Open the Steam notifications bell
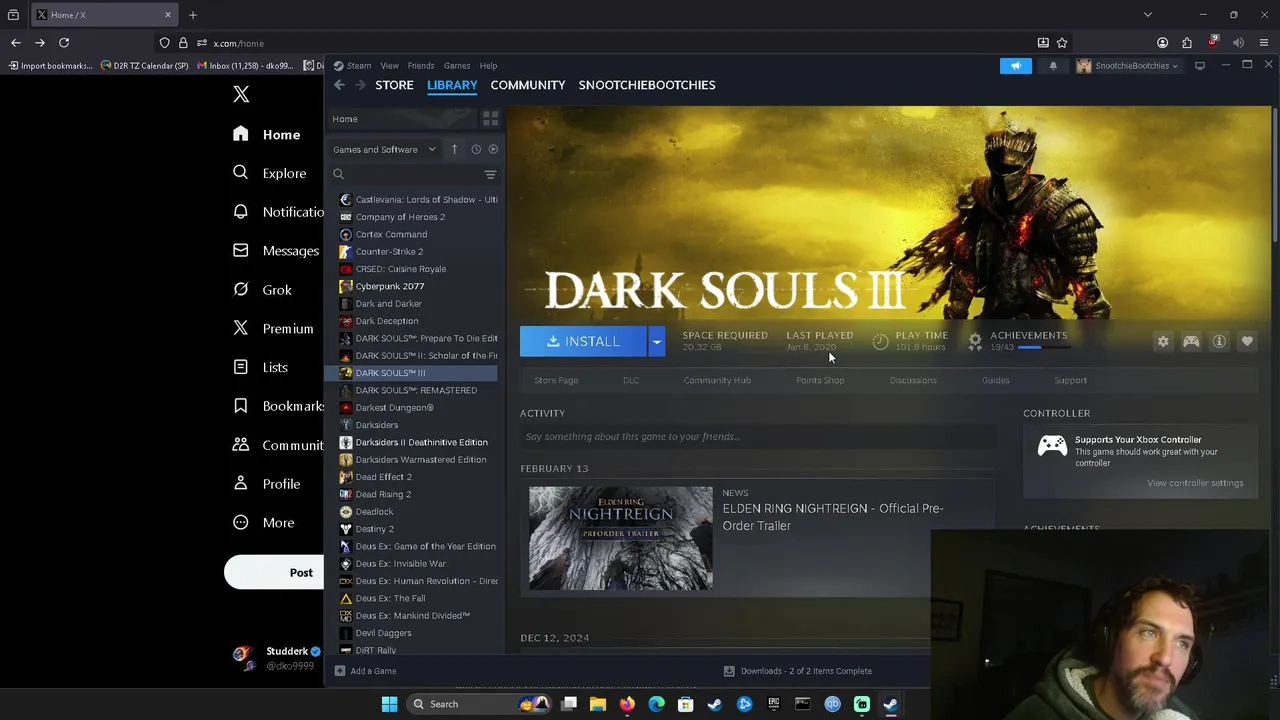 point(1053,66)
